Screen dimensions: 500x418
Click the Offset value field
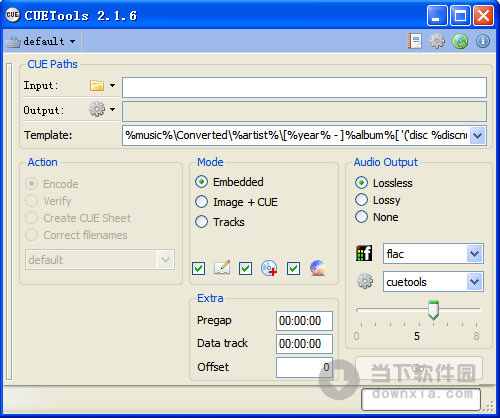tap(304, 367)
